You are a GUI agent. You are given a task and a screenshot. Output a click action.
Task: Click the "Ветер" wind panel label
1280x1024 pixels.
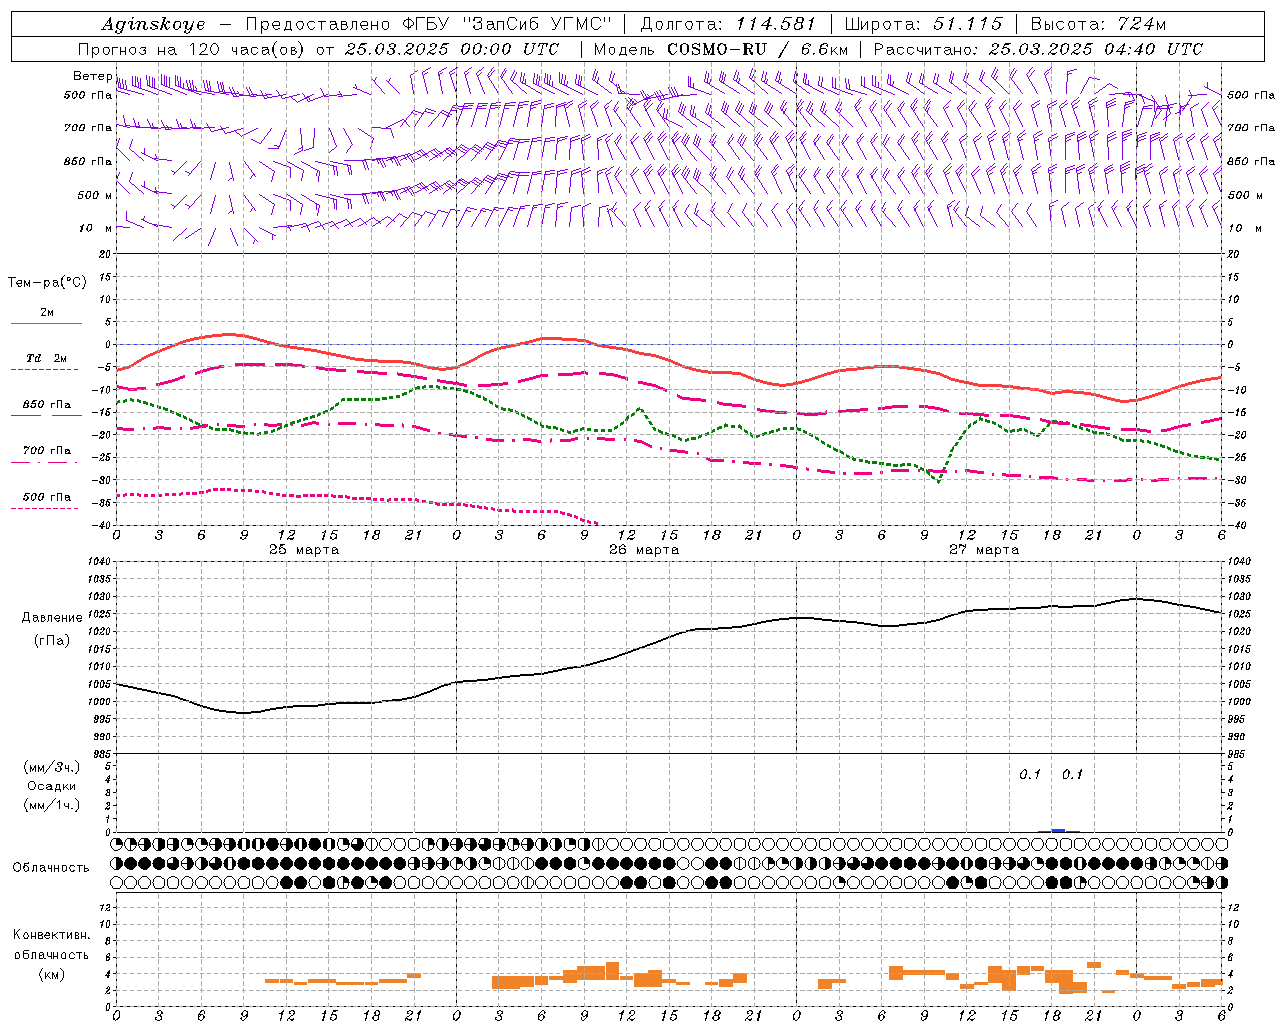(x=92, y=76)
